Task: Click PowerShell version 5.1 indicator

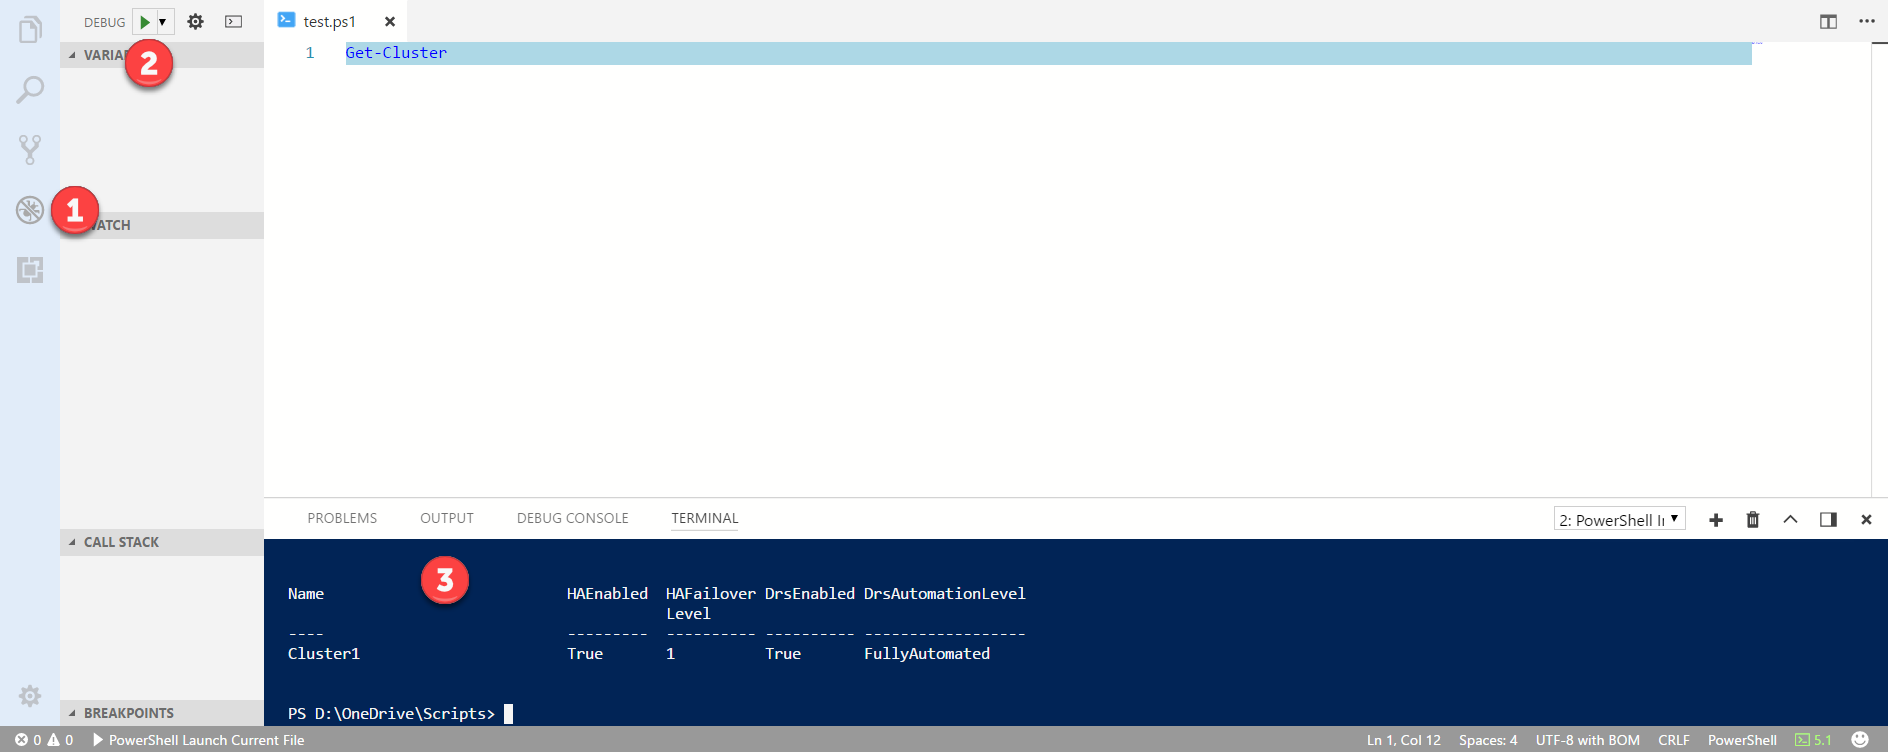Action: 1813,740
